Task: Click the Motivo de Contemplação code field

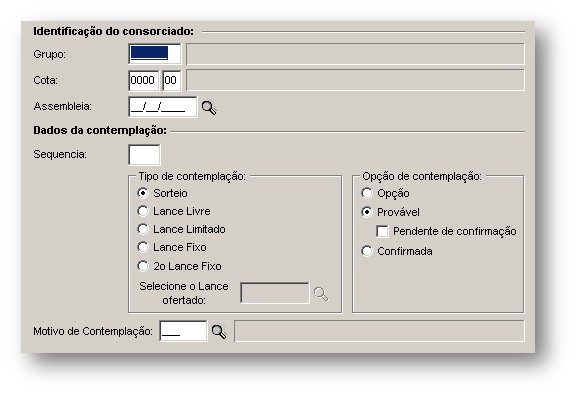Action: point(183,331)
